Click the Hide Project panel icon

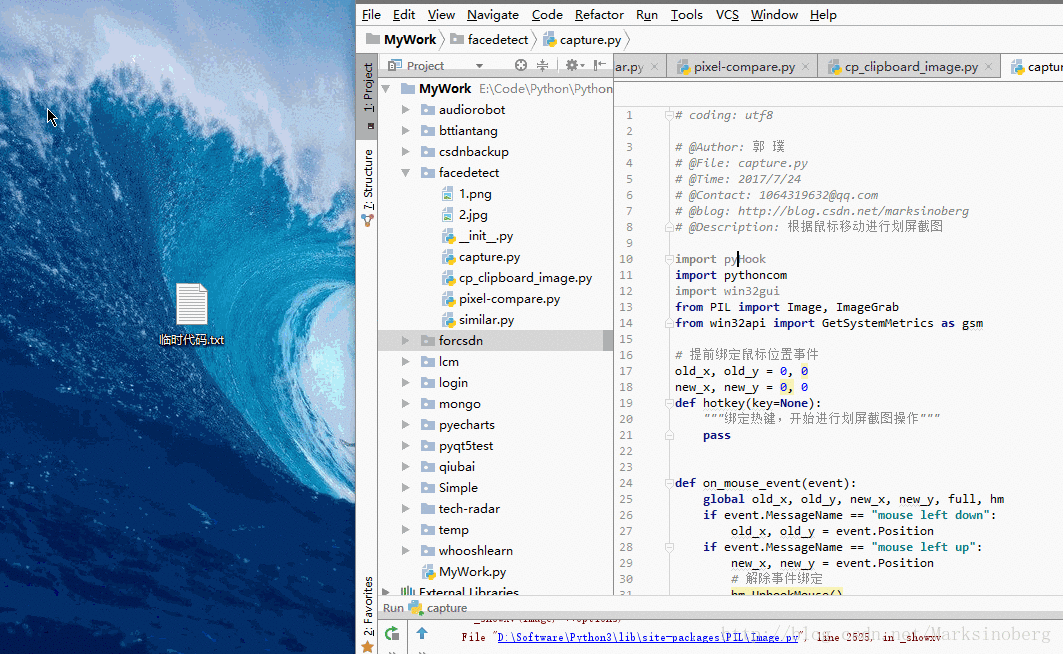tap(600, 65)
